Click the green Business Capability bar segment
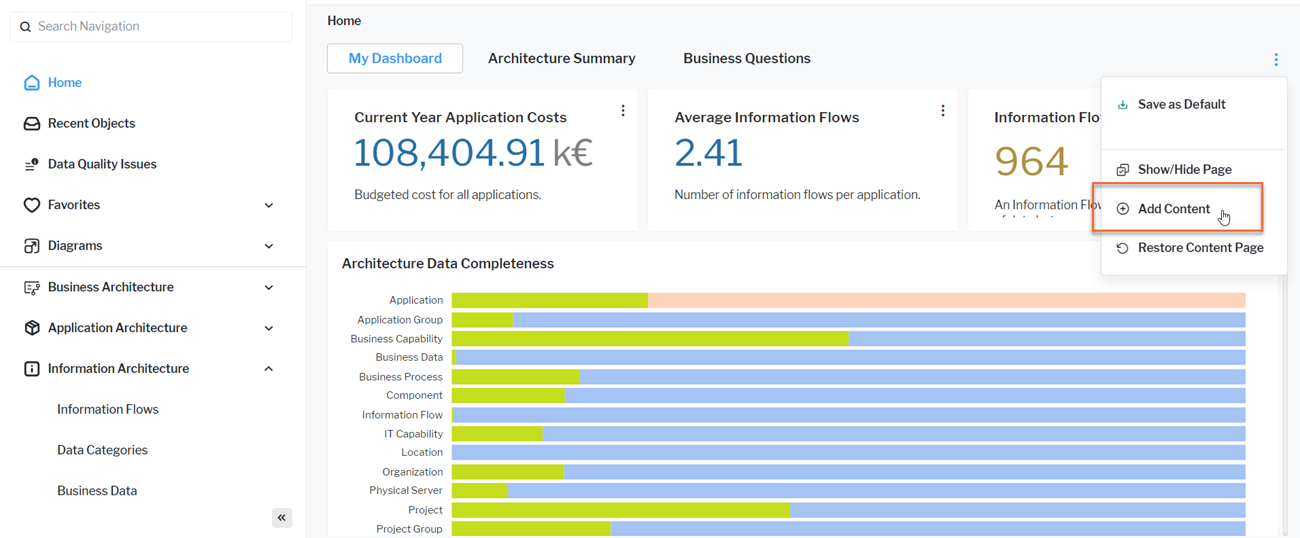The height and width of the screenshot is (538, 1300). coord(650,339)
